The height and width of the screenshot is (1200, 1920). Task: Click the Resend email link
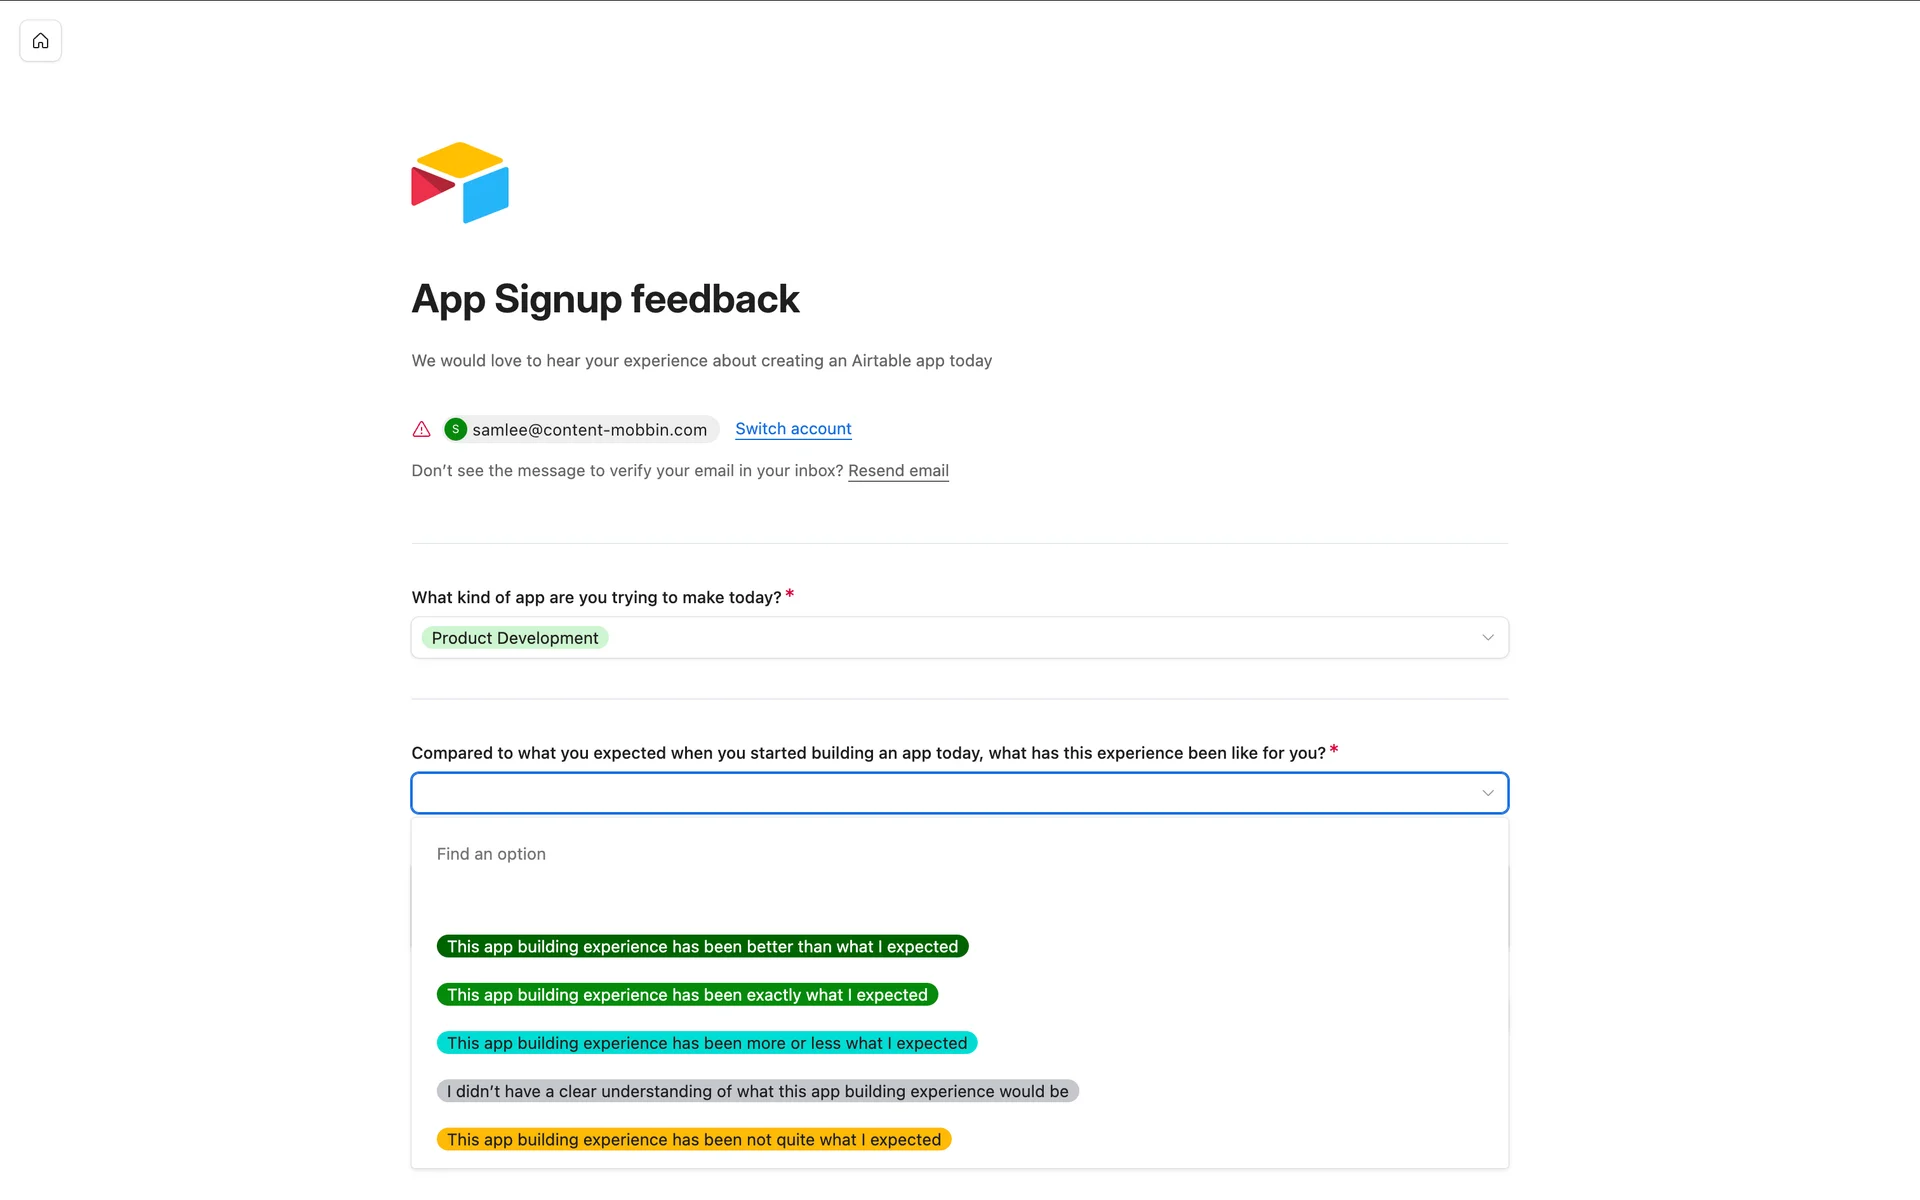pos(898,471)
